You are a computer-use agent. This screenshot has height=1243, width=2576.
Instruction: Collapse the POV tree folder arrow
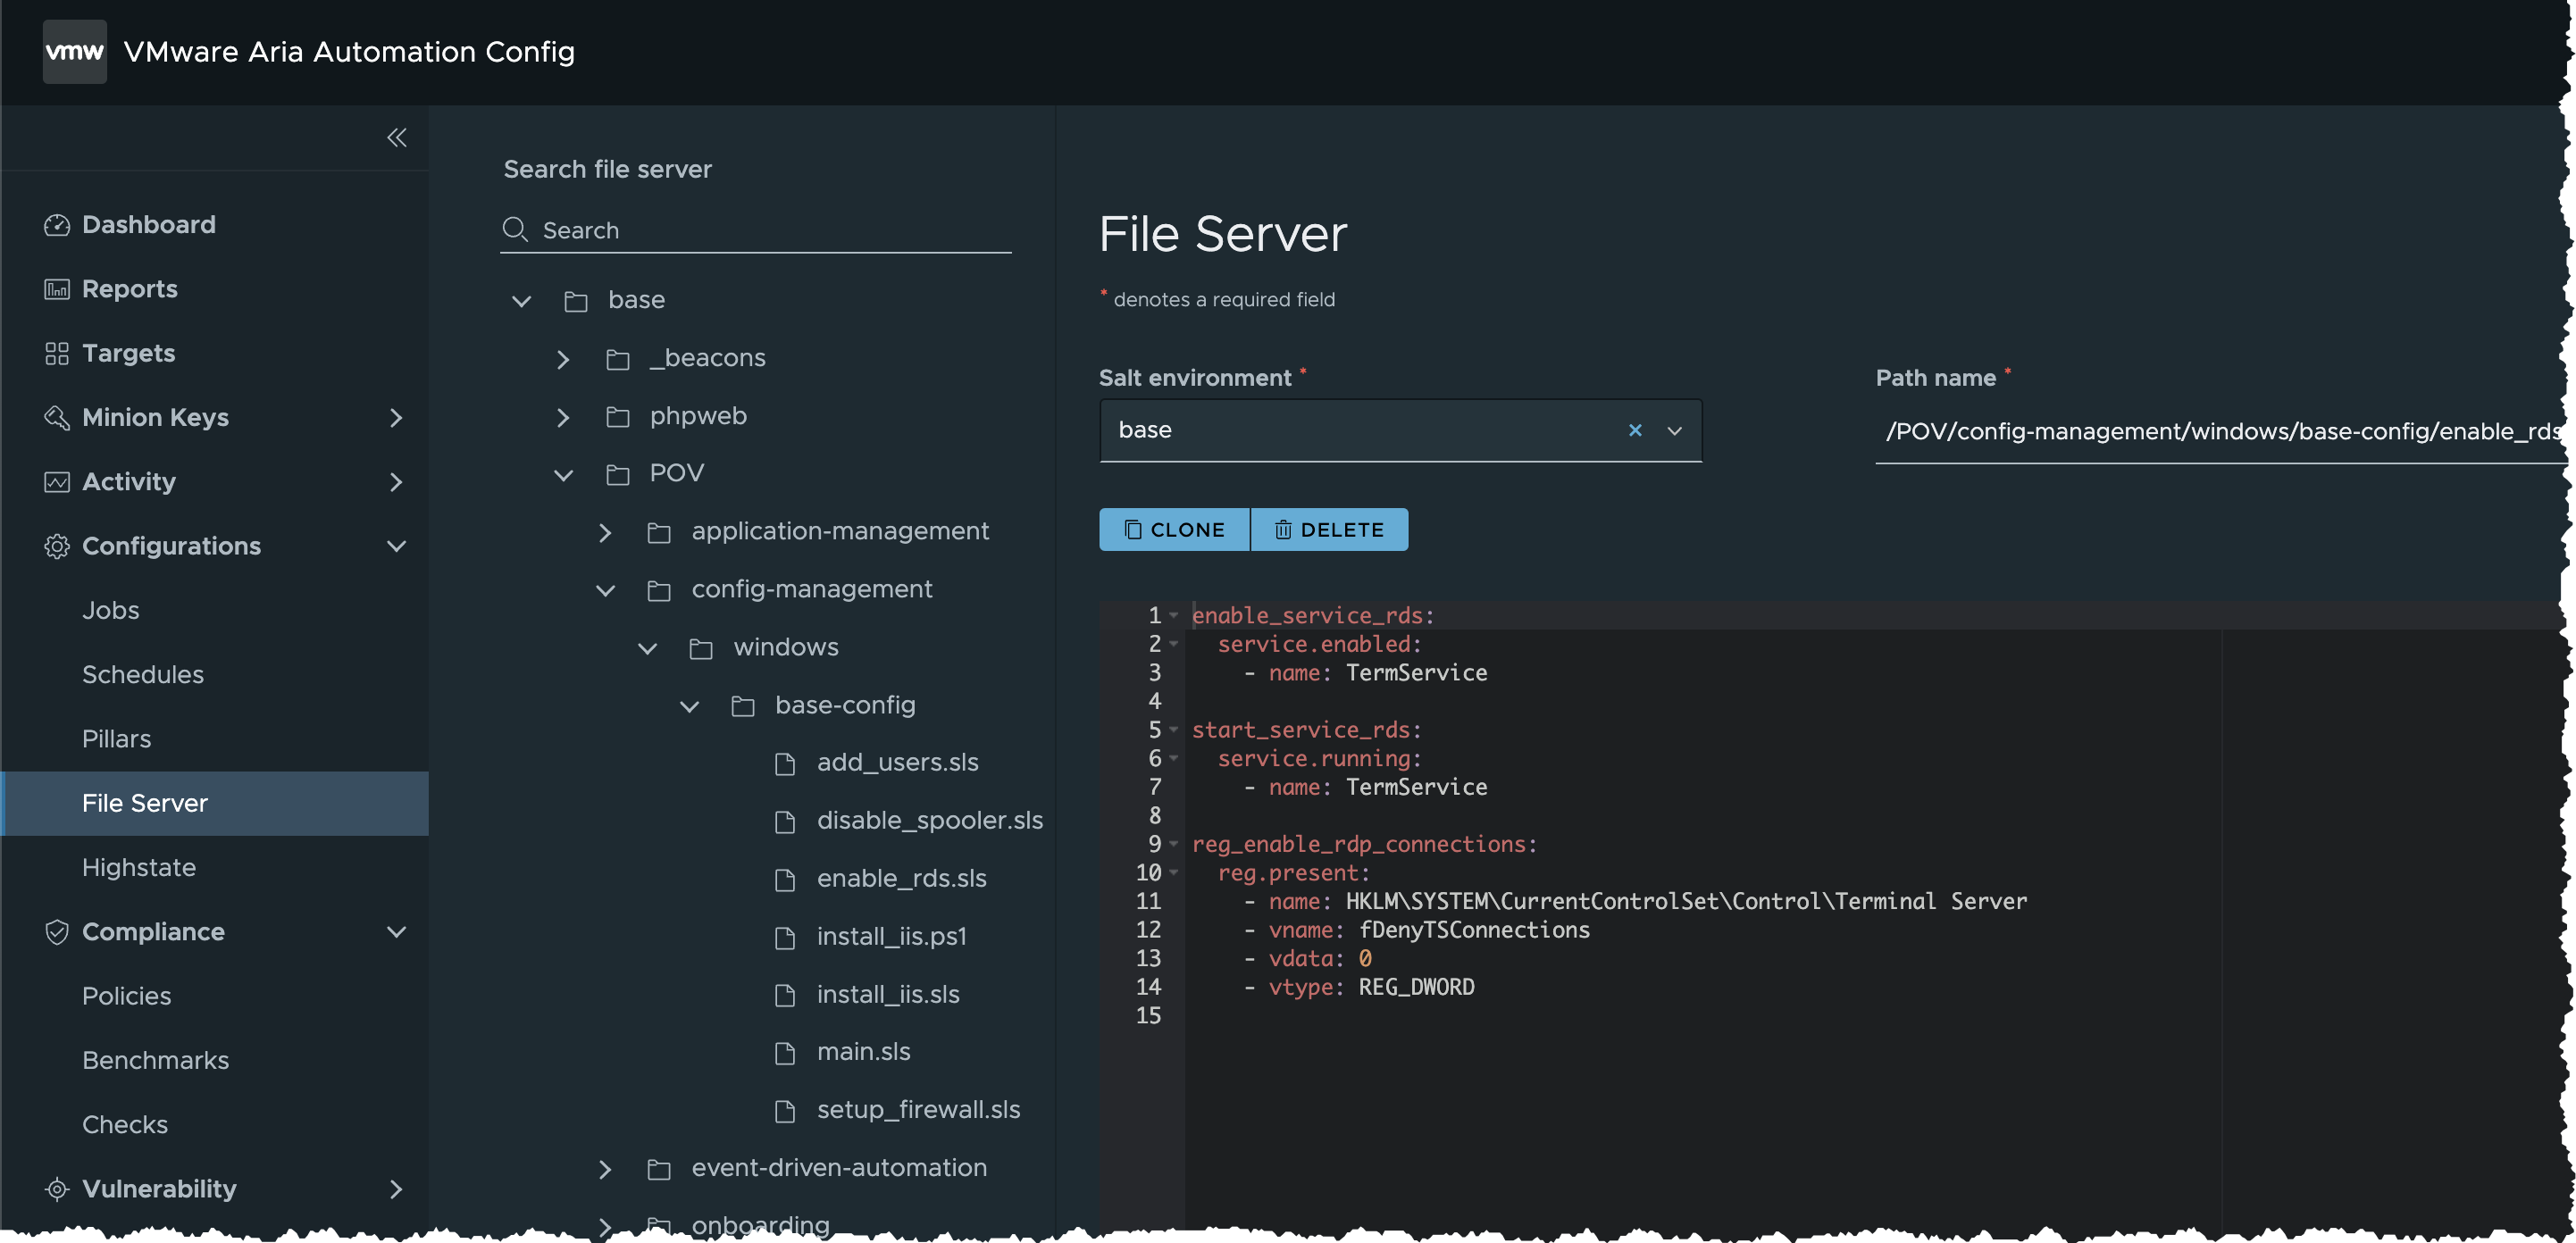(564, 475)
